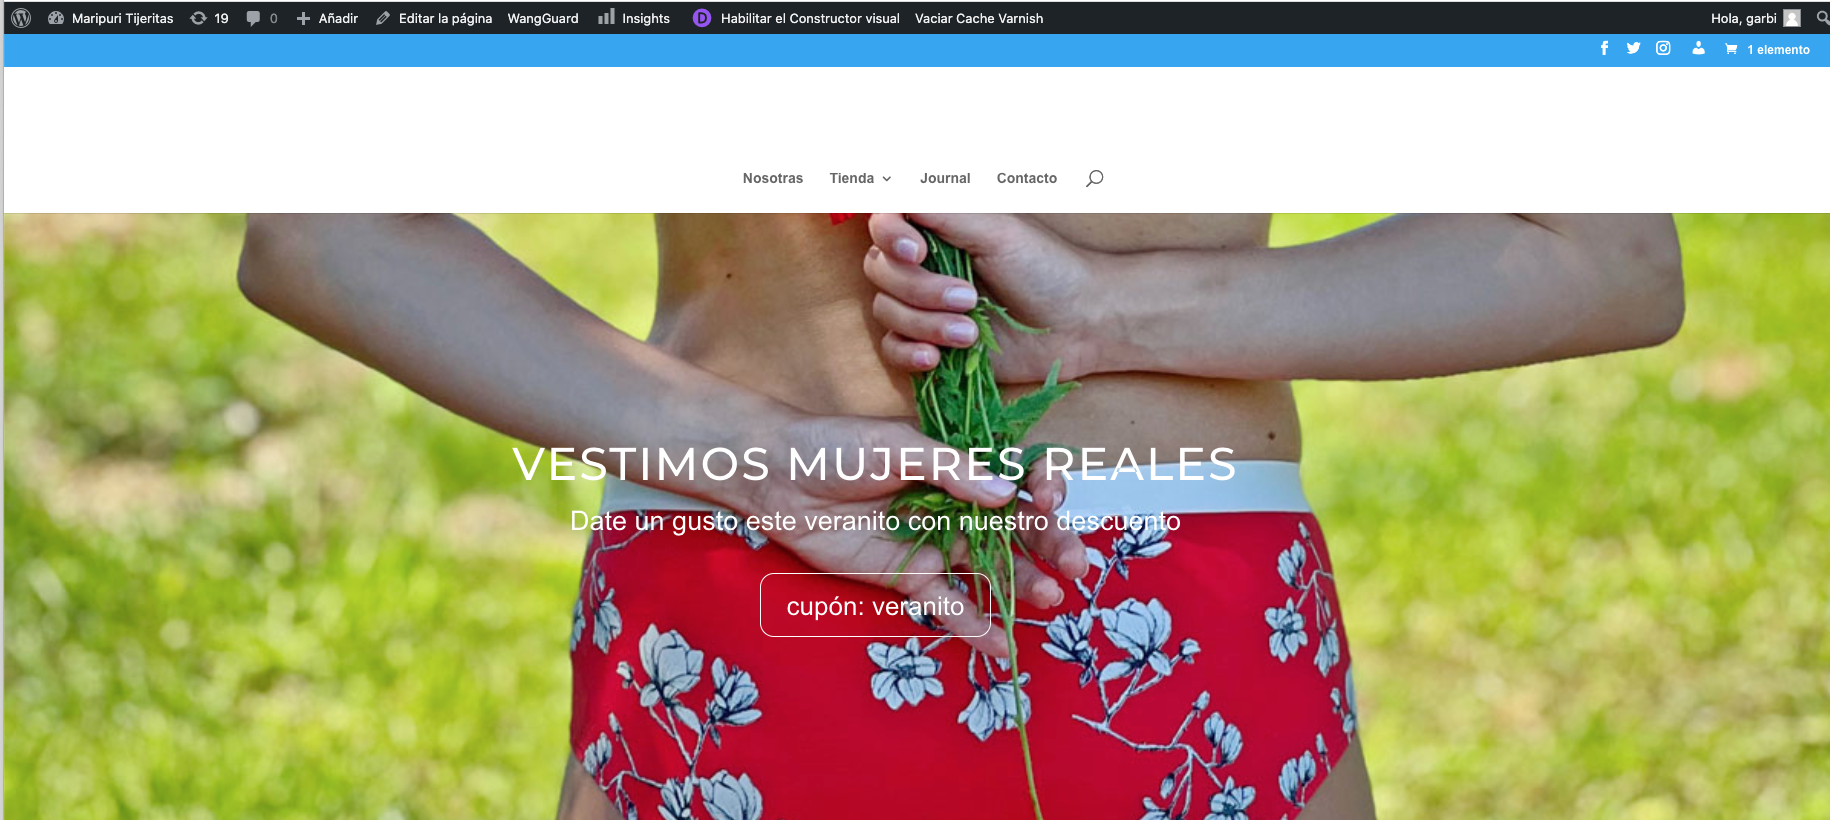Viewport: 1830px width, 820px height.
Task: Open the WordPress logo menu
Action: (21, 18)
